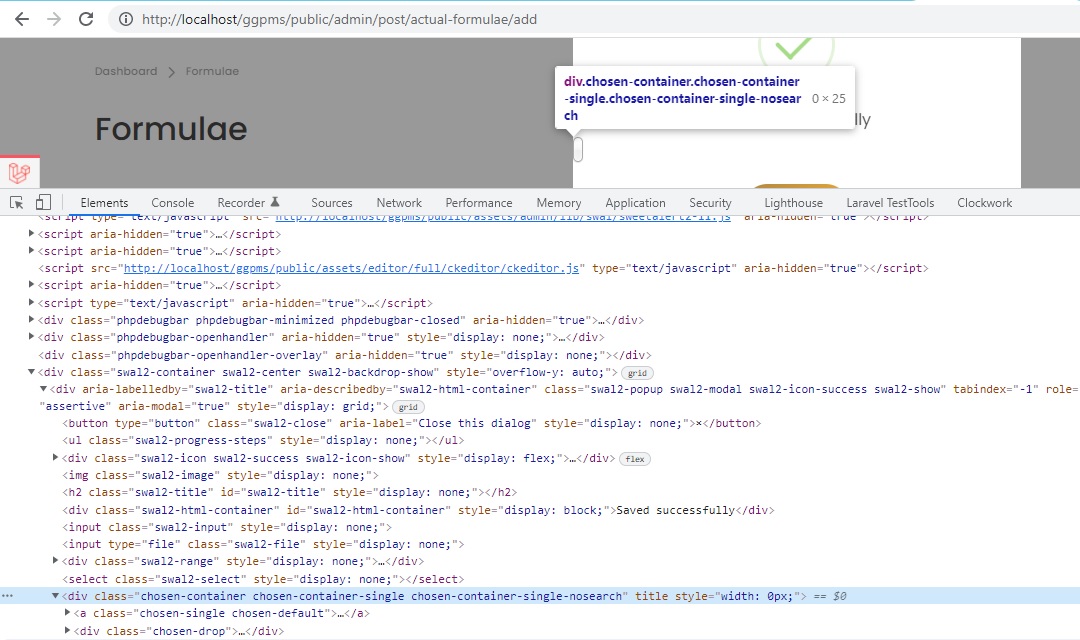1080x640 pixels.
Task: Reload the page with refresh icon
Action: [86, 19]
